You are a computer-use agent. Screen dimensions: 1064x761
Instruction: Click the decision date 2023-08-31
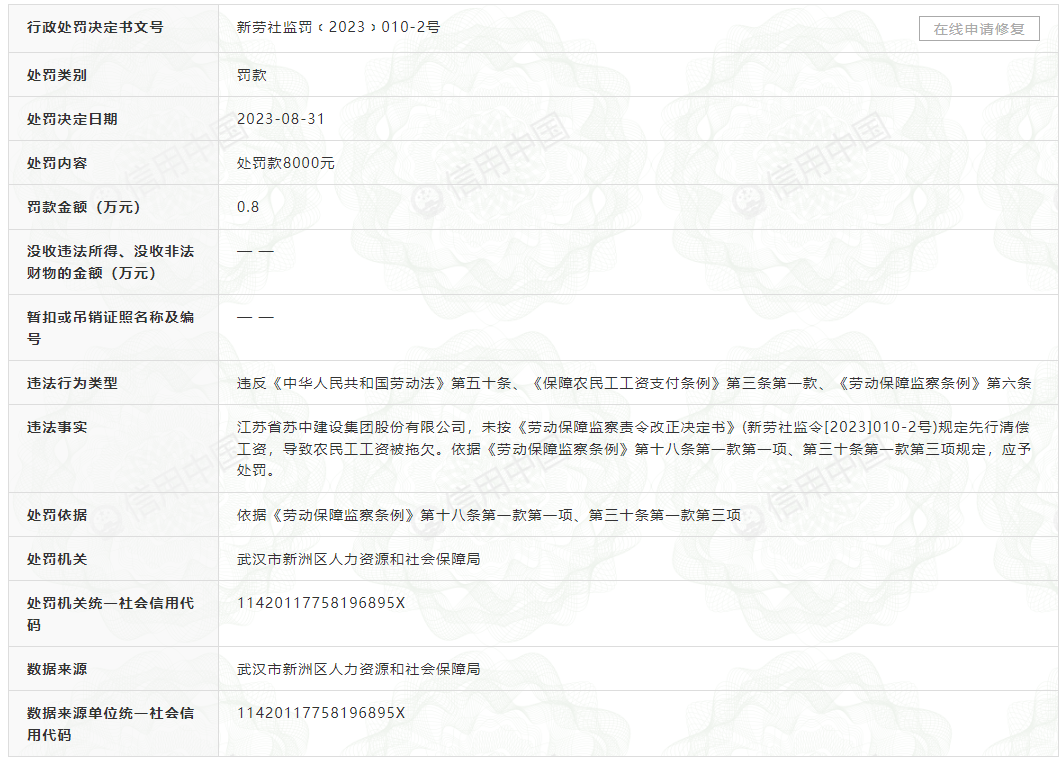click(x=281, y=119)
